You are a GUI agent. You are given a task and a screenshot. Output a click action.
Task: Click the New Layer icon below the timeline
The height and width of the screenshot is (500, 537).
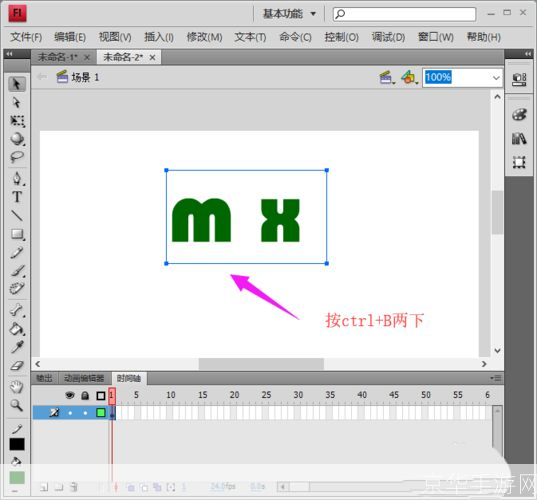click(44, 487)
